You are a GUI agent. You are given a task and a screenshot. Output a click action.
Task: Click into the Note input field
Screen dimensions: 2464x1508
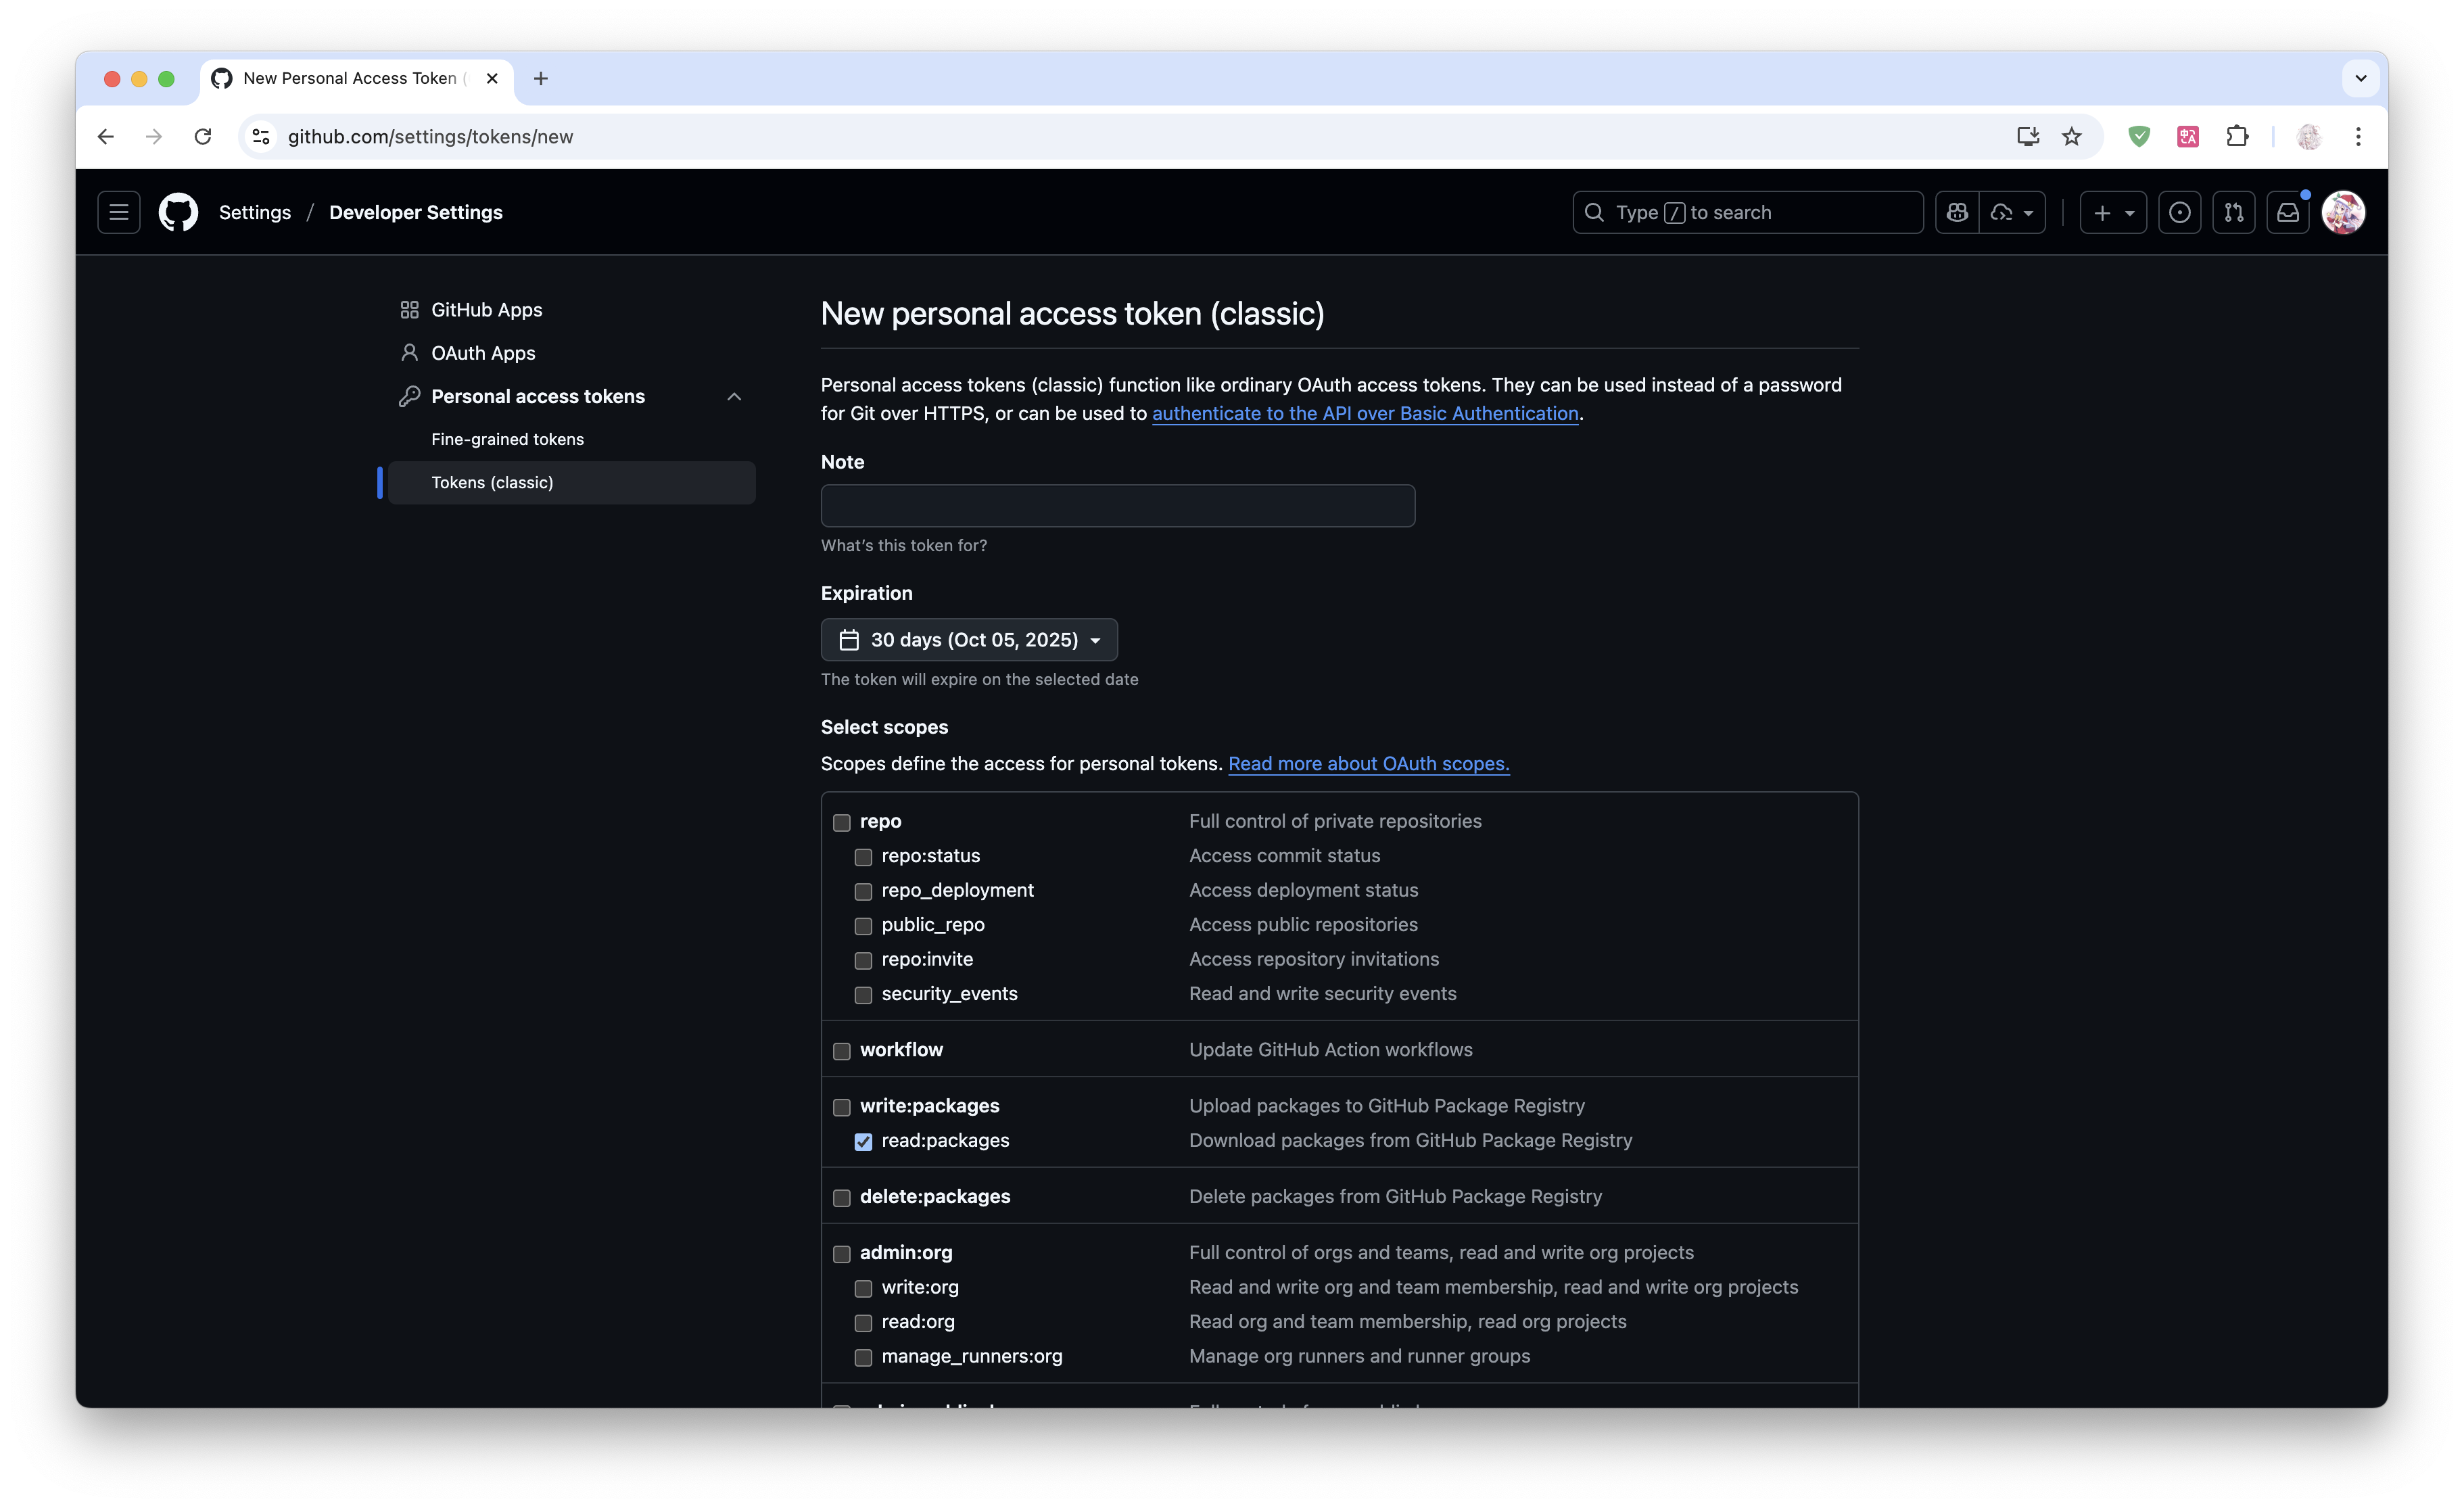pyautogui.click(x=1117, y=506)
